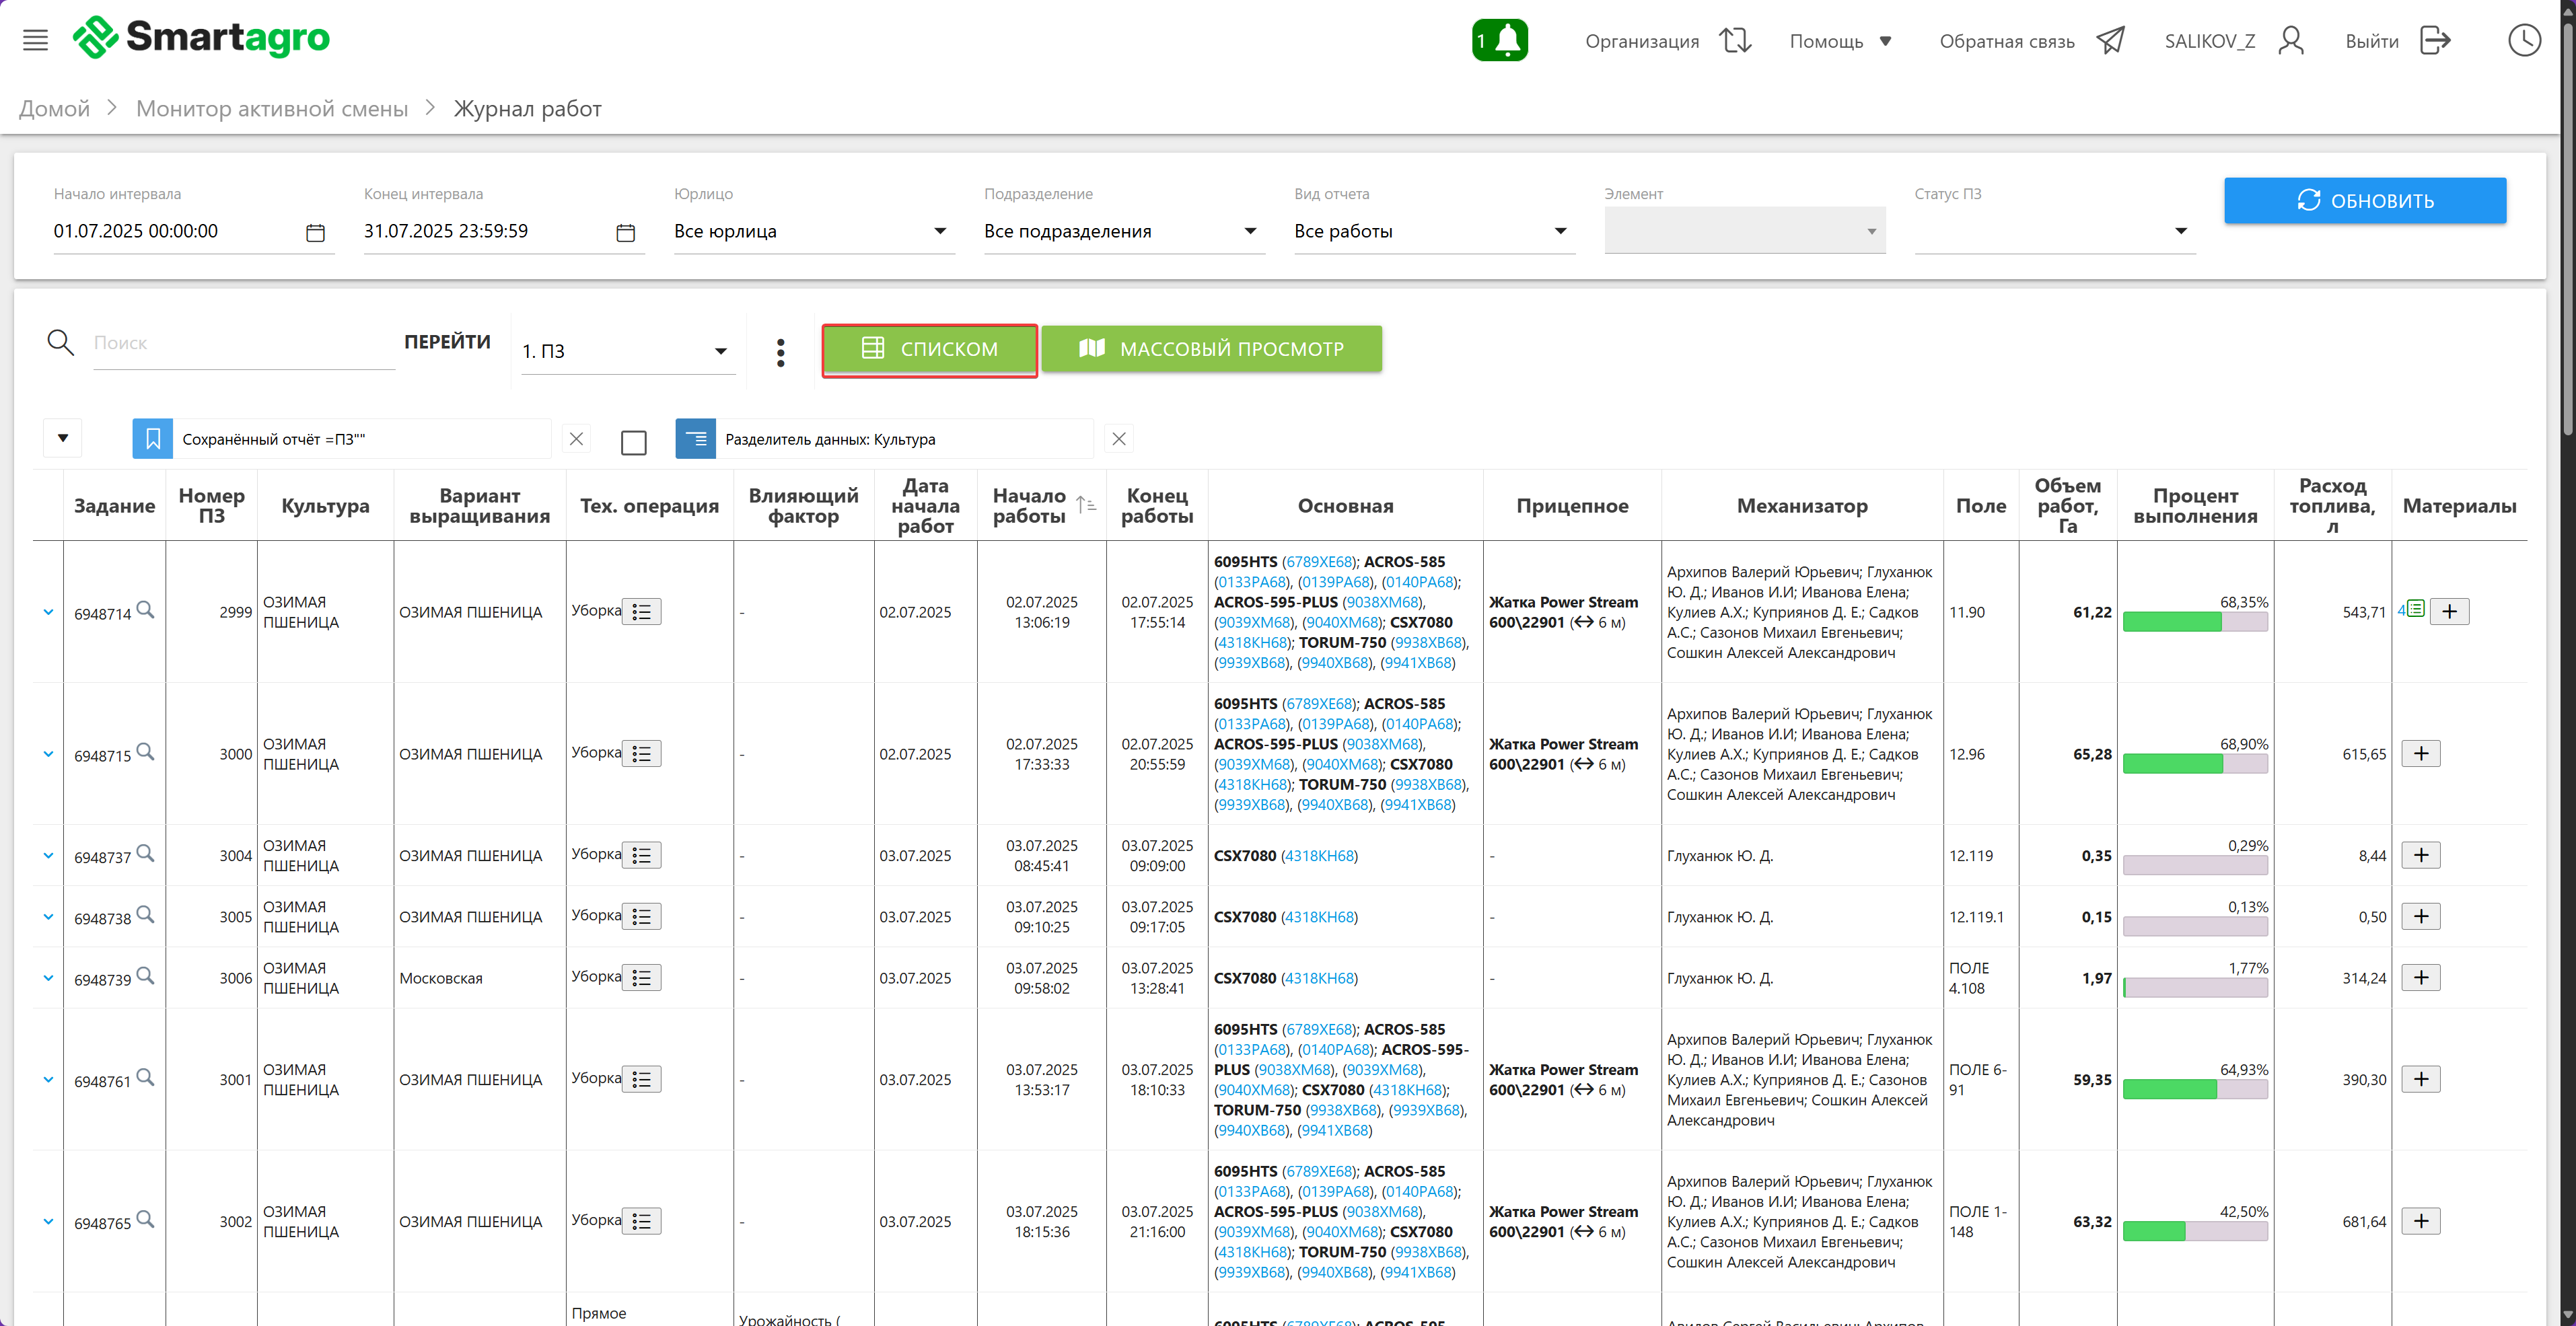Click the three-dot options menu icon
This screenshot has width=2576, height=1326.
[780, 352]
